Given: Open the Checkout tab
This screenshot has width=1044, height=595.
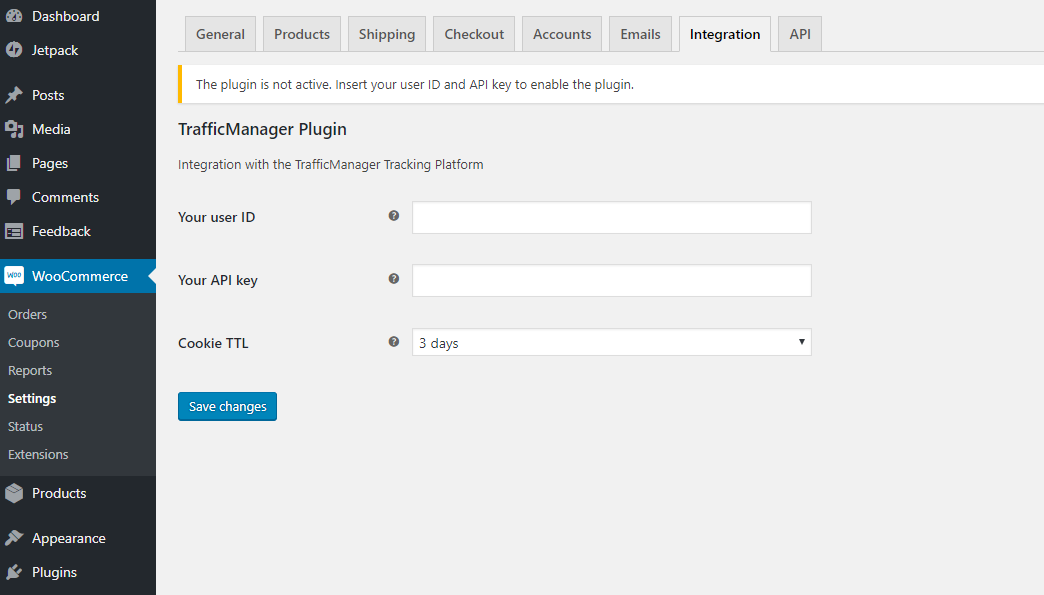Looking at the screenshot, I should pos(474,34).
